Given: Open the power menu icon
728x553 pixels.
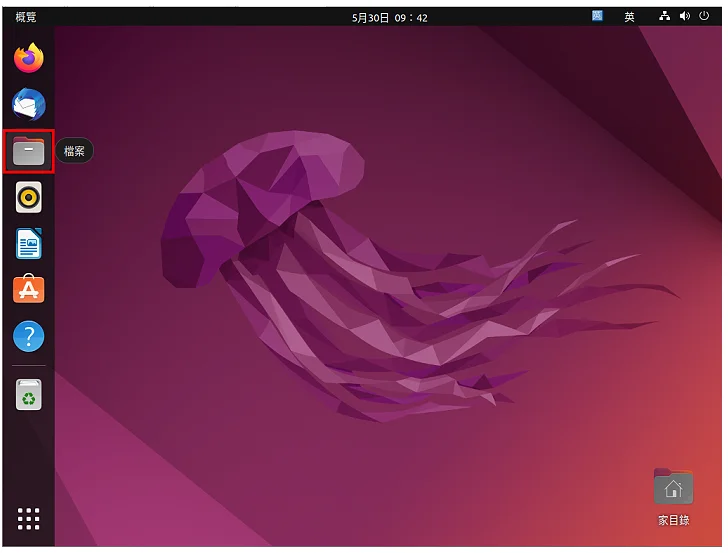Looking at the screenshot, I should (704, 16).
